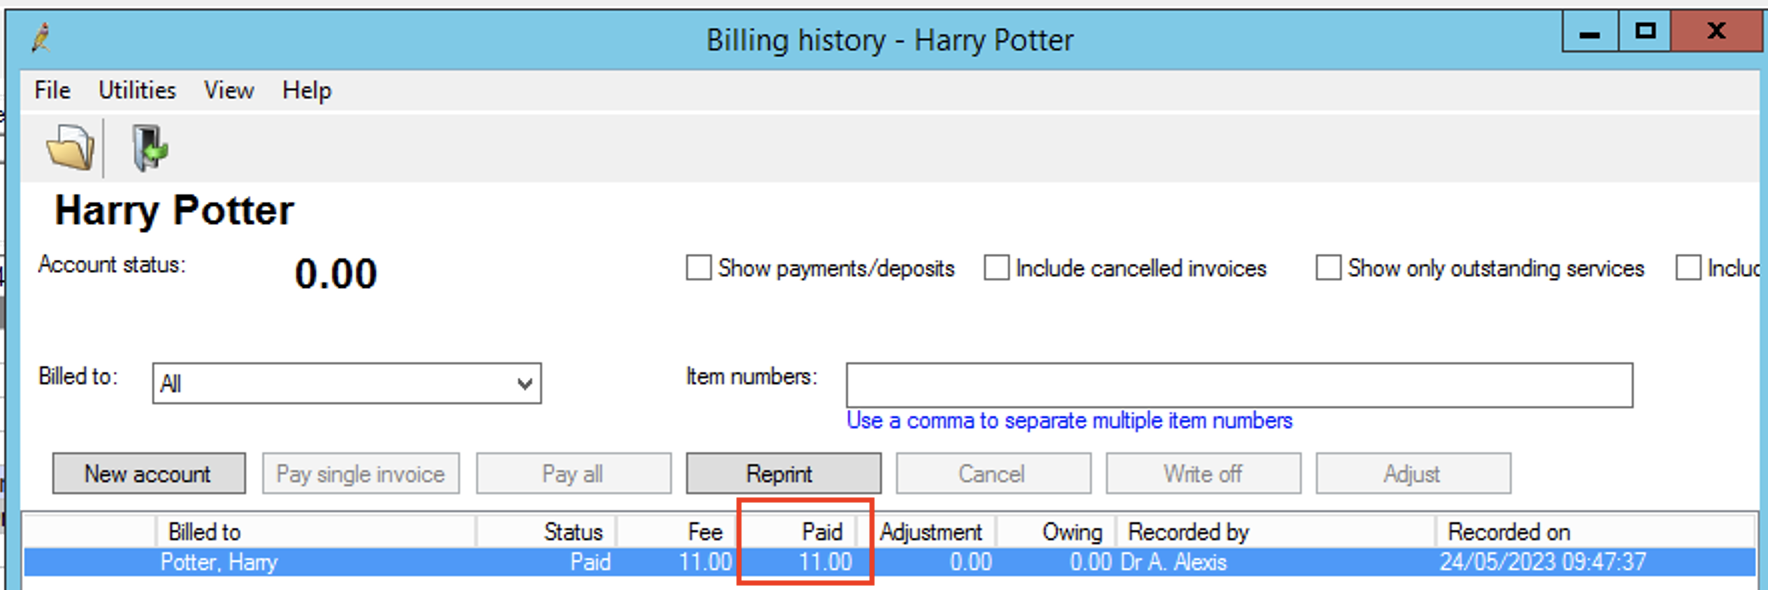Screen dimensions: 1768x590
Task: Click the exit door toolbar icon
Action: coord(149,149)
